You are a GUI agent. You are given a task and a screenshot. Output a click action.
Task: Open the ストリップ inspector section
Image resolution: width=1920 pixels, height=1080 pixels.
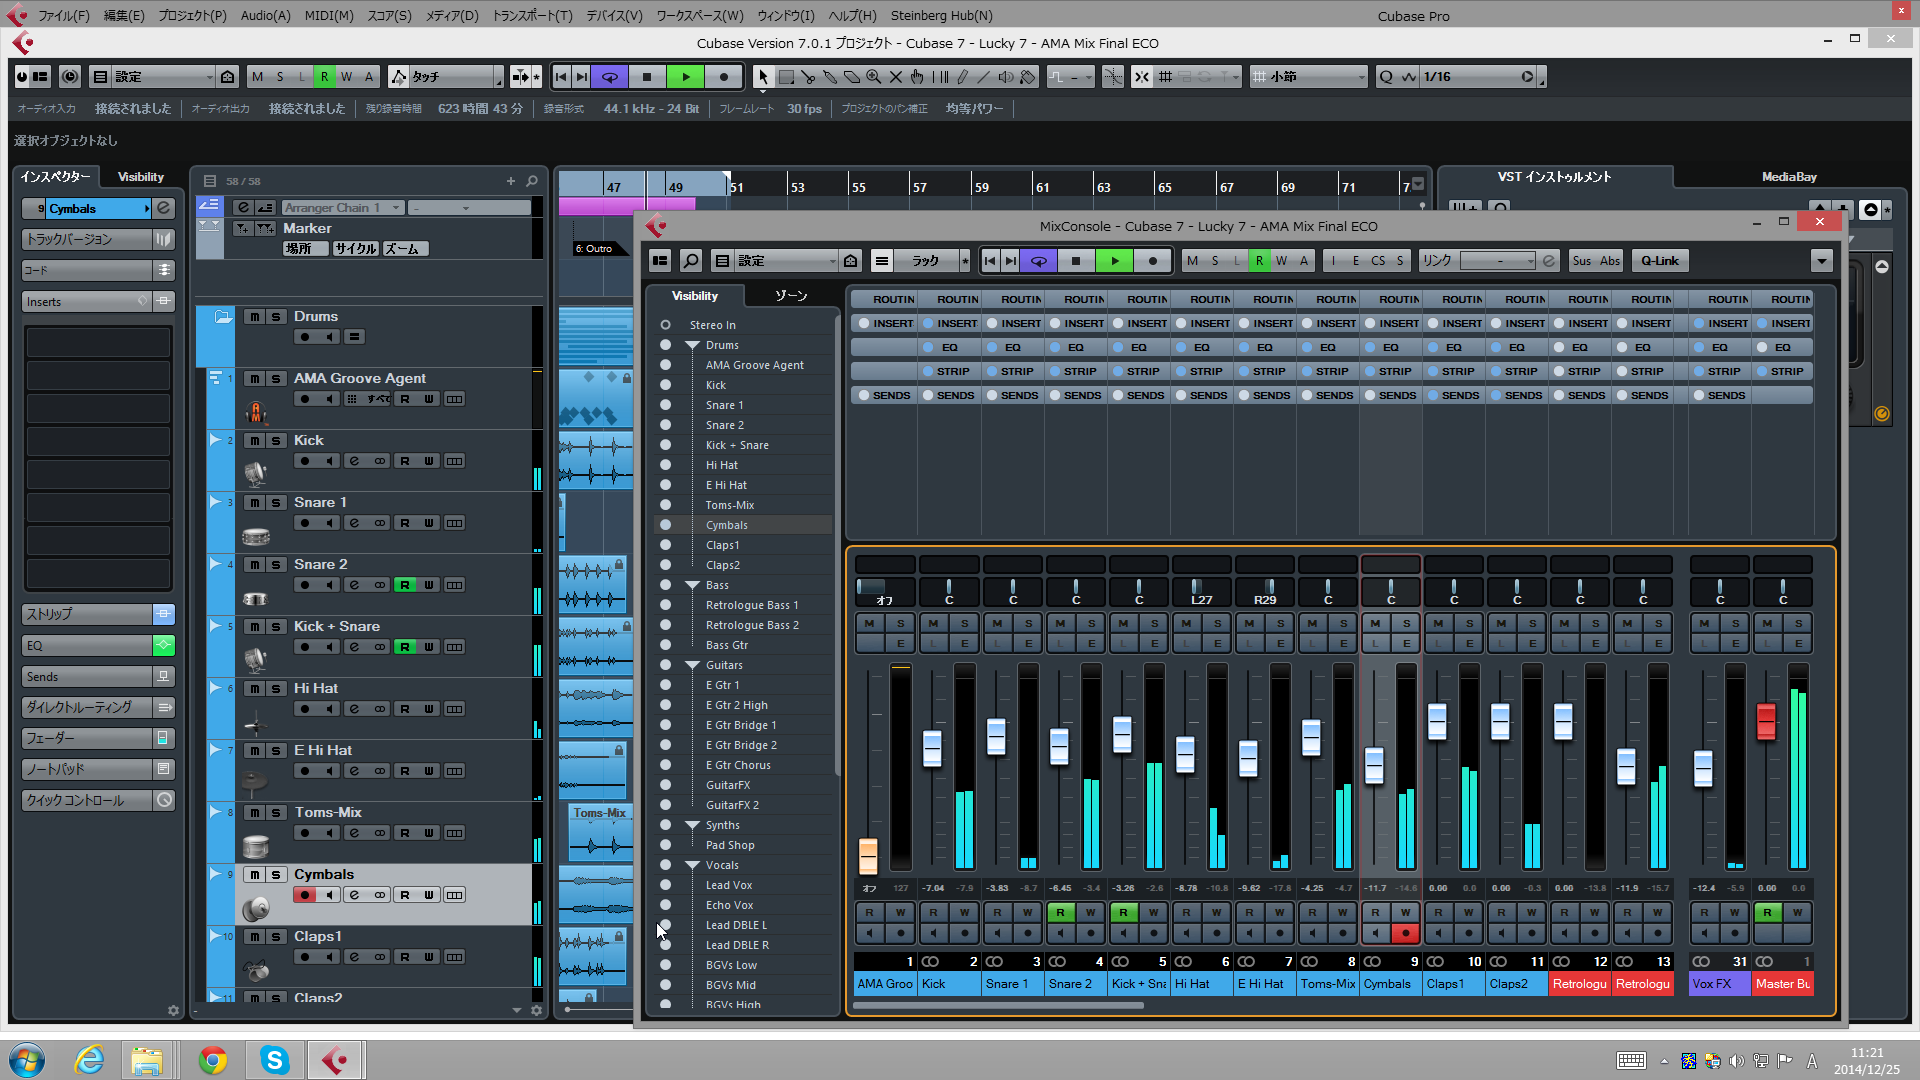(x=87, y=614)
